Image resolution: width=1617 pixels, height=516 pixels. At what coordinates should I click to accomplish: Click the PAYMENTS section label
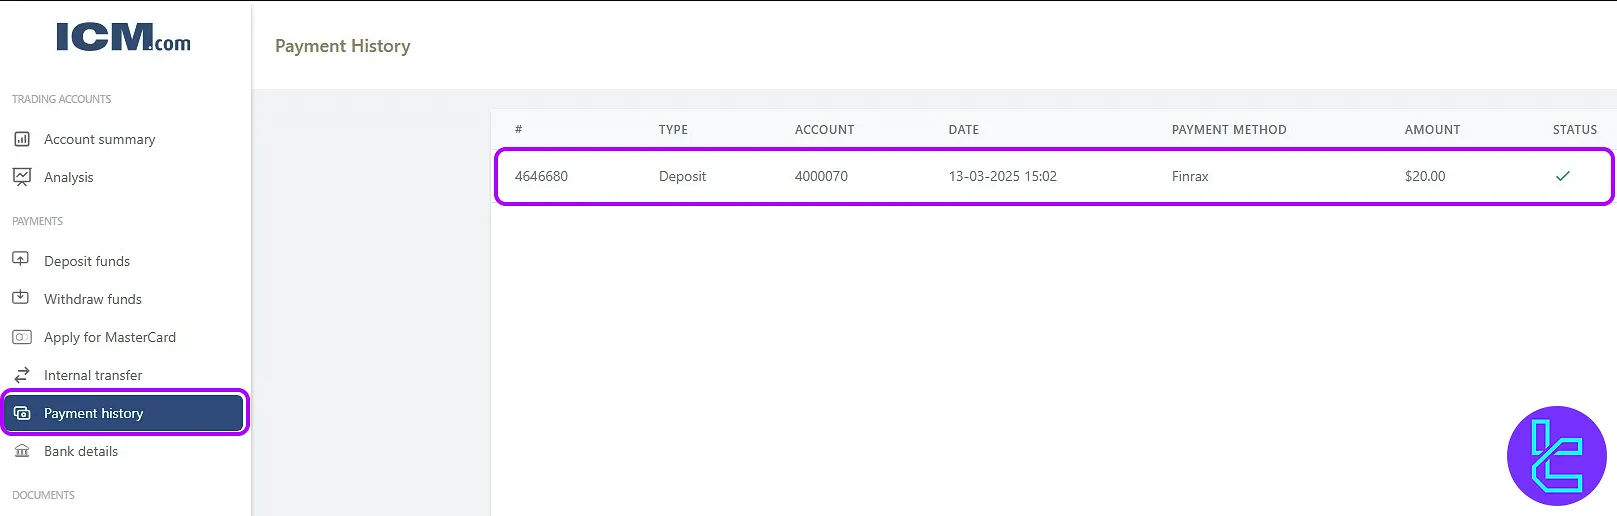tap(38, 221)
